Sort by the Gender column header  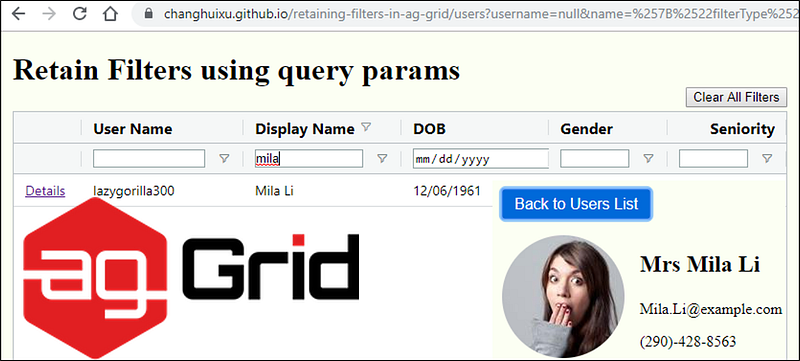[586, 129]
